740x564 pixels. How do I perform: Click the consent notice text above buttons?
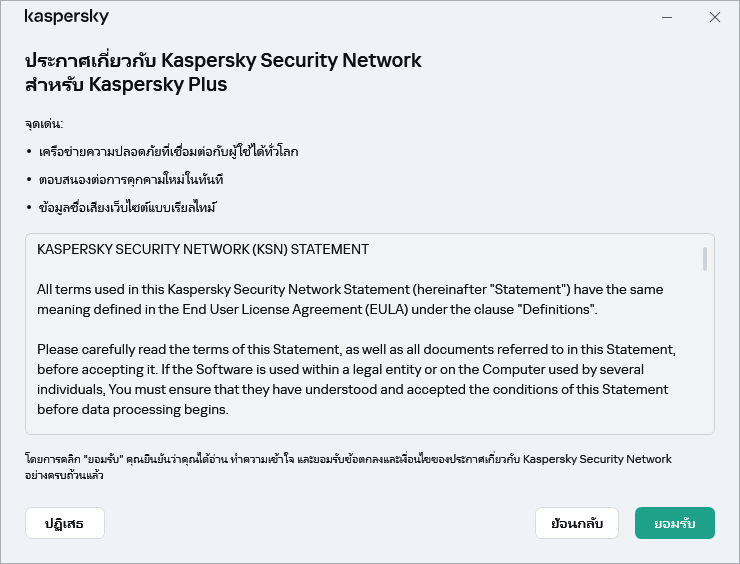(x=348, y=467)
